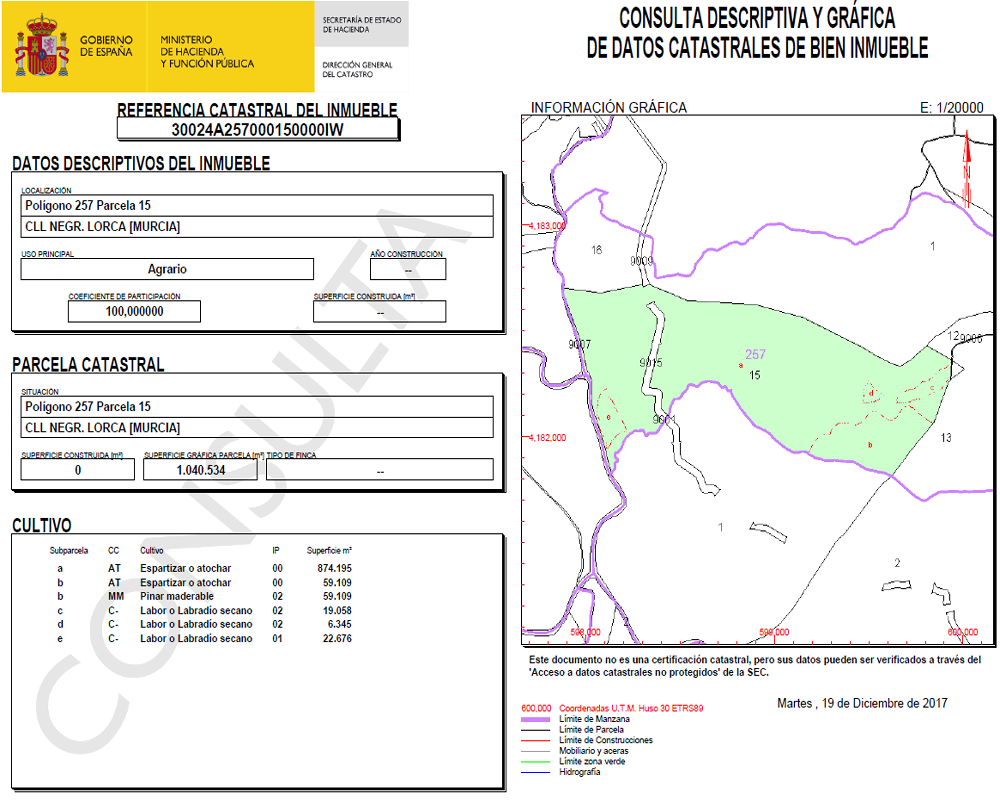Image resolution: width=1000 pixels, height=800 pixels.
Task: Click the Coordenadas U.T.M. Huso 30 ETRS89 legend text
Action: (x=631, y=708)
